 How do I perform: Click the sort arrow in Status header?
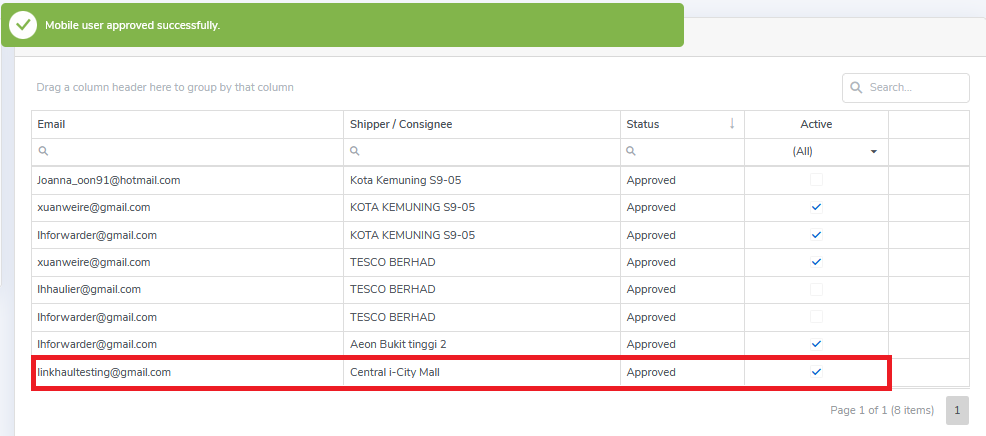click(x=732, y=124)
